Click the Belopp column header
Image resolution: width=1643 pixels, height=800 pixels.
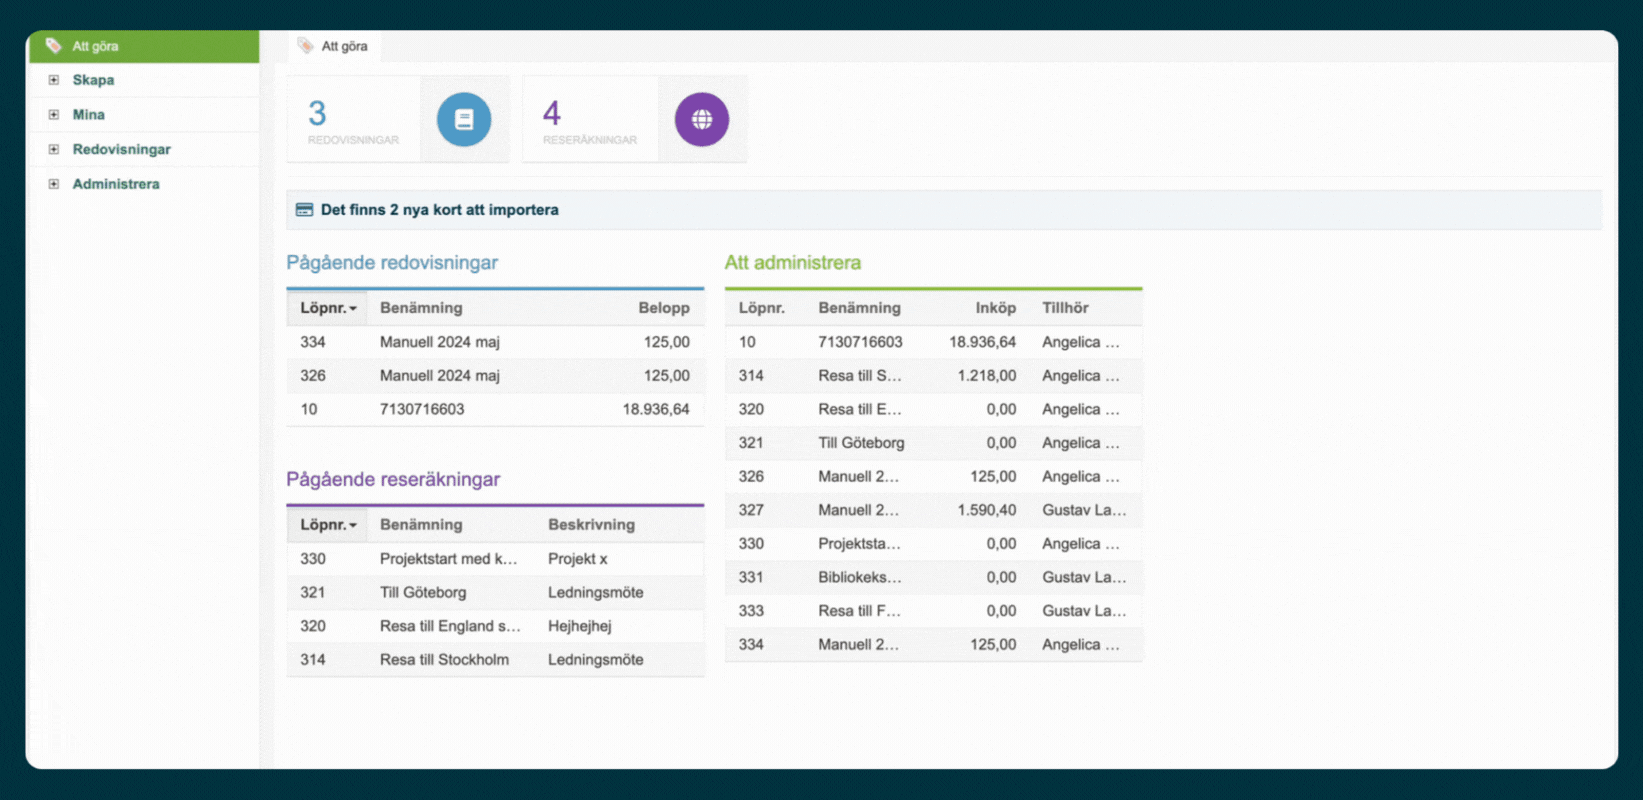click(x=664, y=308)
